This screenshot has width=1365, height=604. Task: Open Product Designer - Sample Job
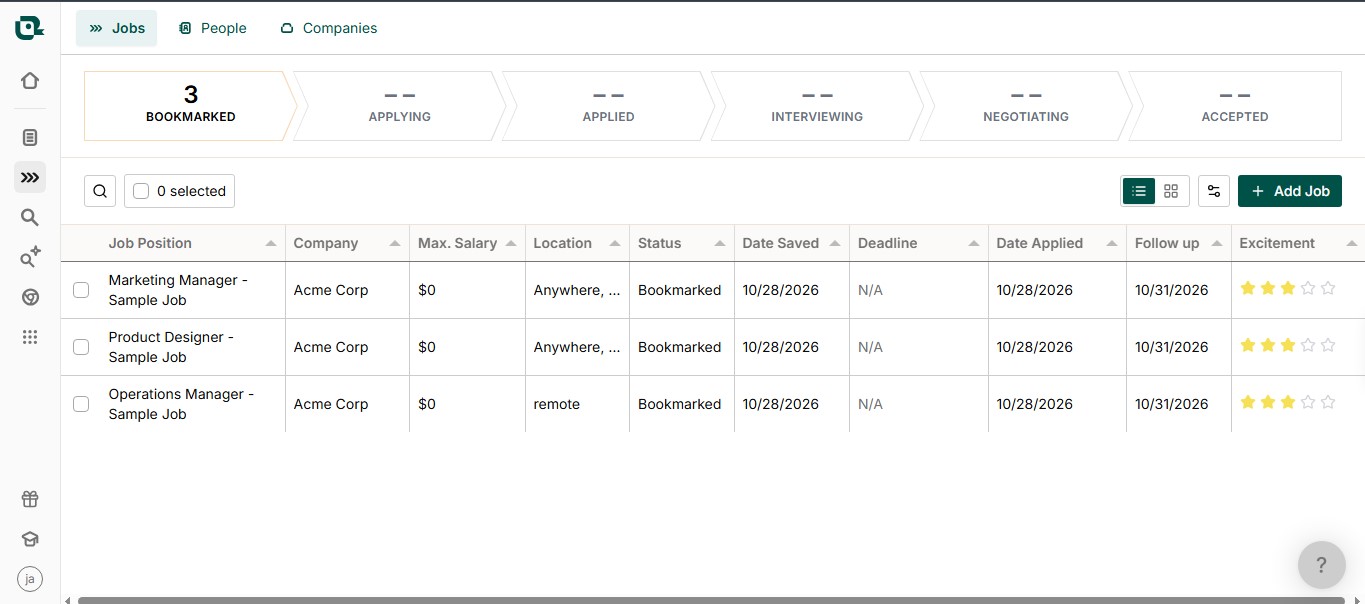(171, 347)
